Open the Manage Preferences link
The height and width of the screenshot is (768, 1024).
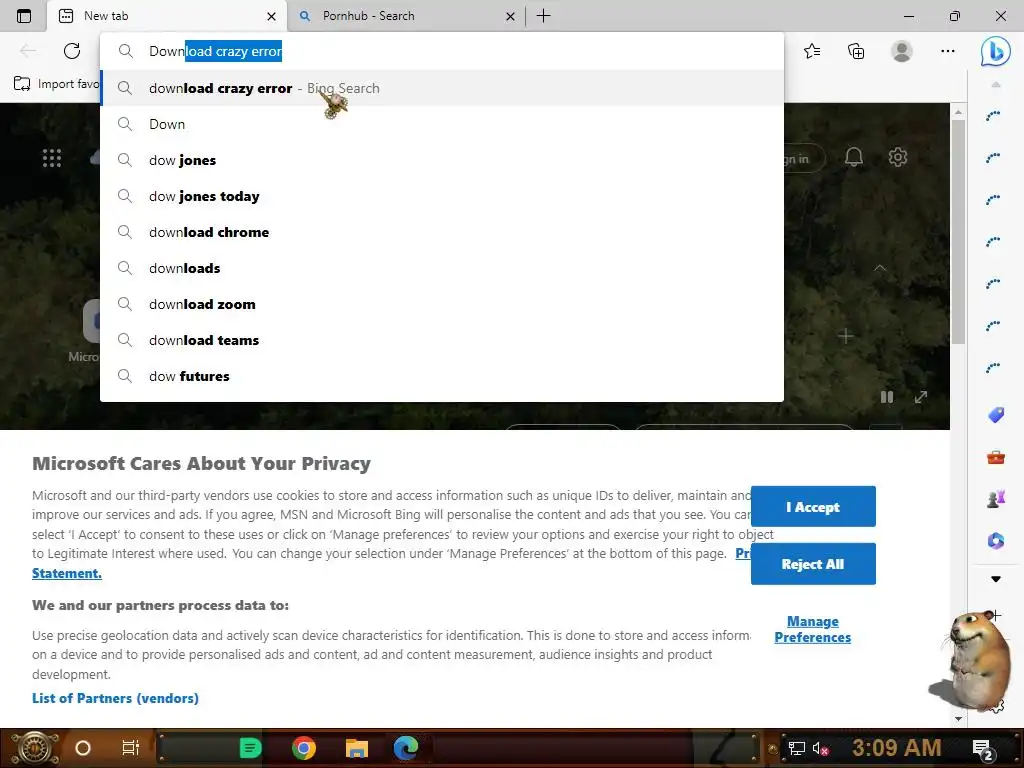click(812, 630)
